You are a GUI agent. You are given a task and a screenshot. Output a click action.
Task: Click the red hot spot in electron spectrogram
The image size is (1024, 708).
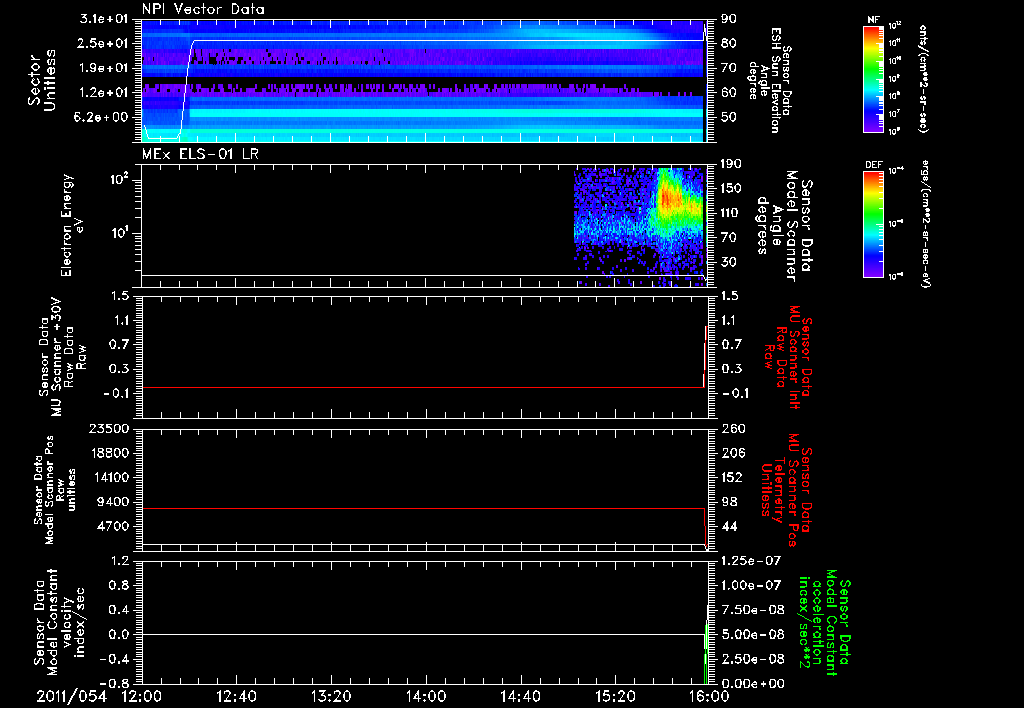pyautogui.click(x=668, y=200)
